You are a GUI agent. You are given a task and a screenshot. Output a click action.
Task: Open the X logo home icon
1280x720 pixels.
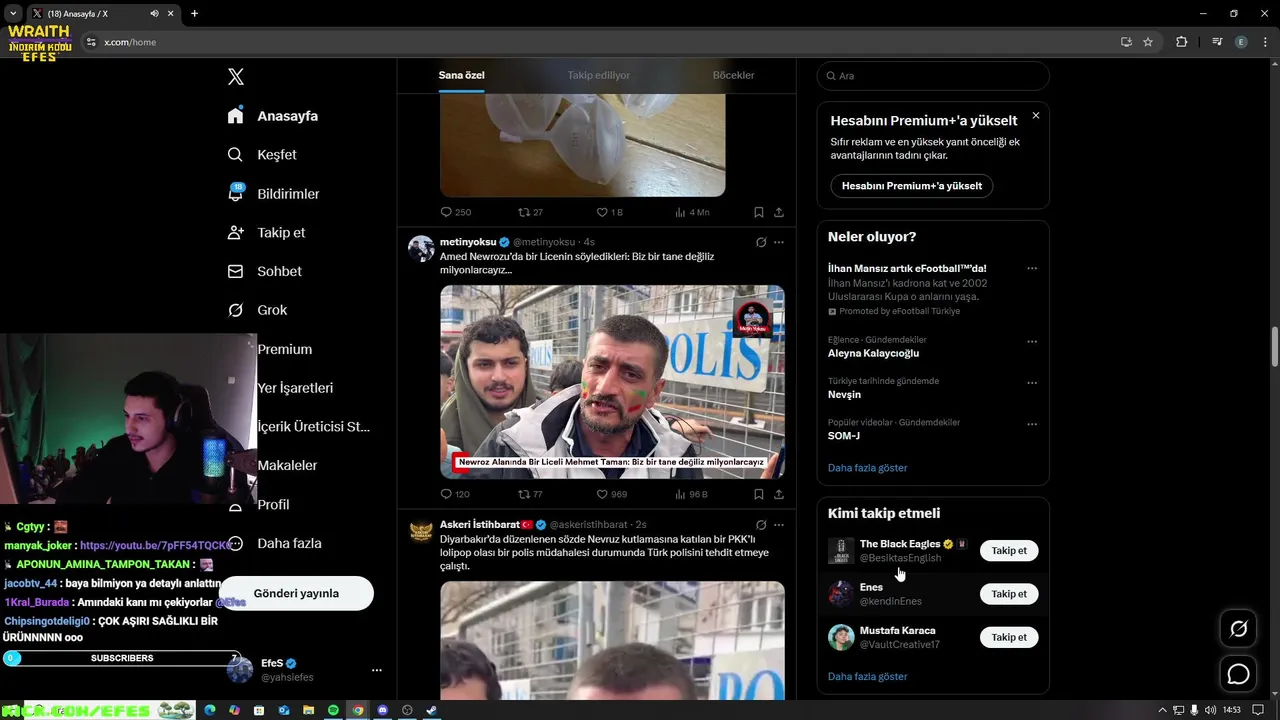coord(235,77)
